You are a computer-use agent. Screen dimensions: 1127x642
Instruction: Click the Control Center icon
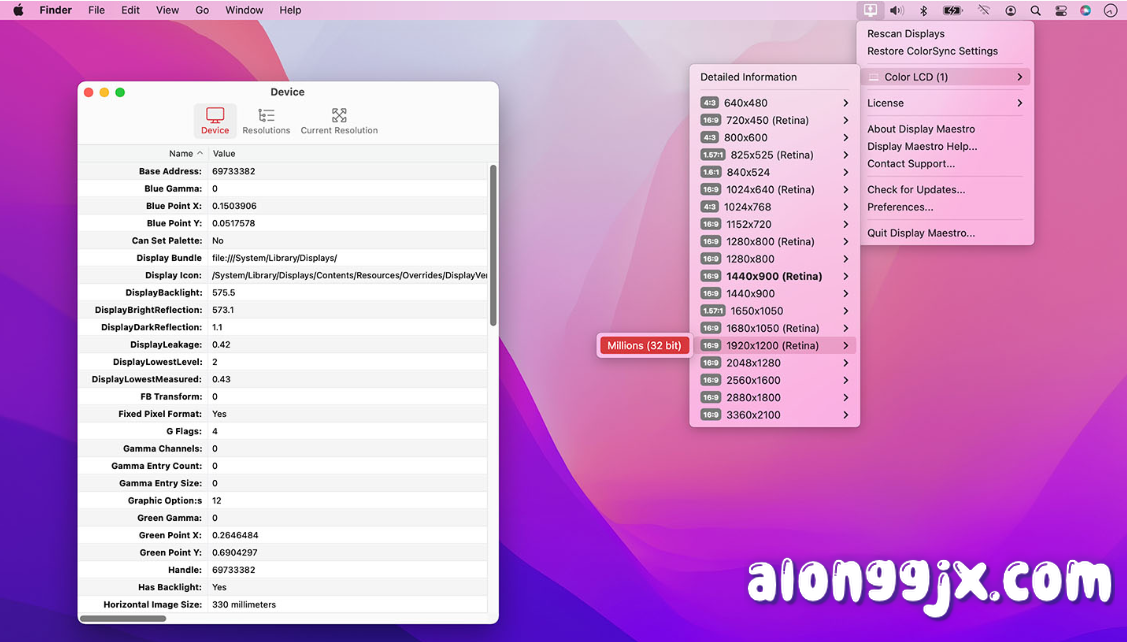coord(1060,10)
